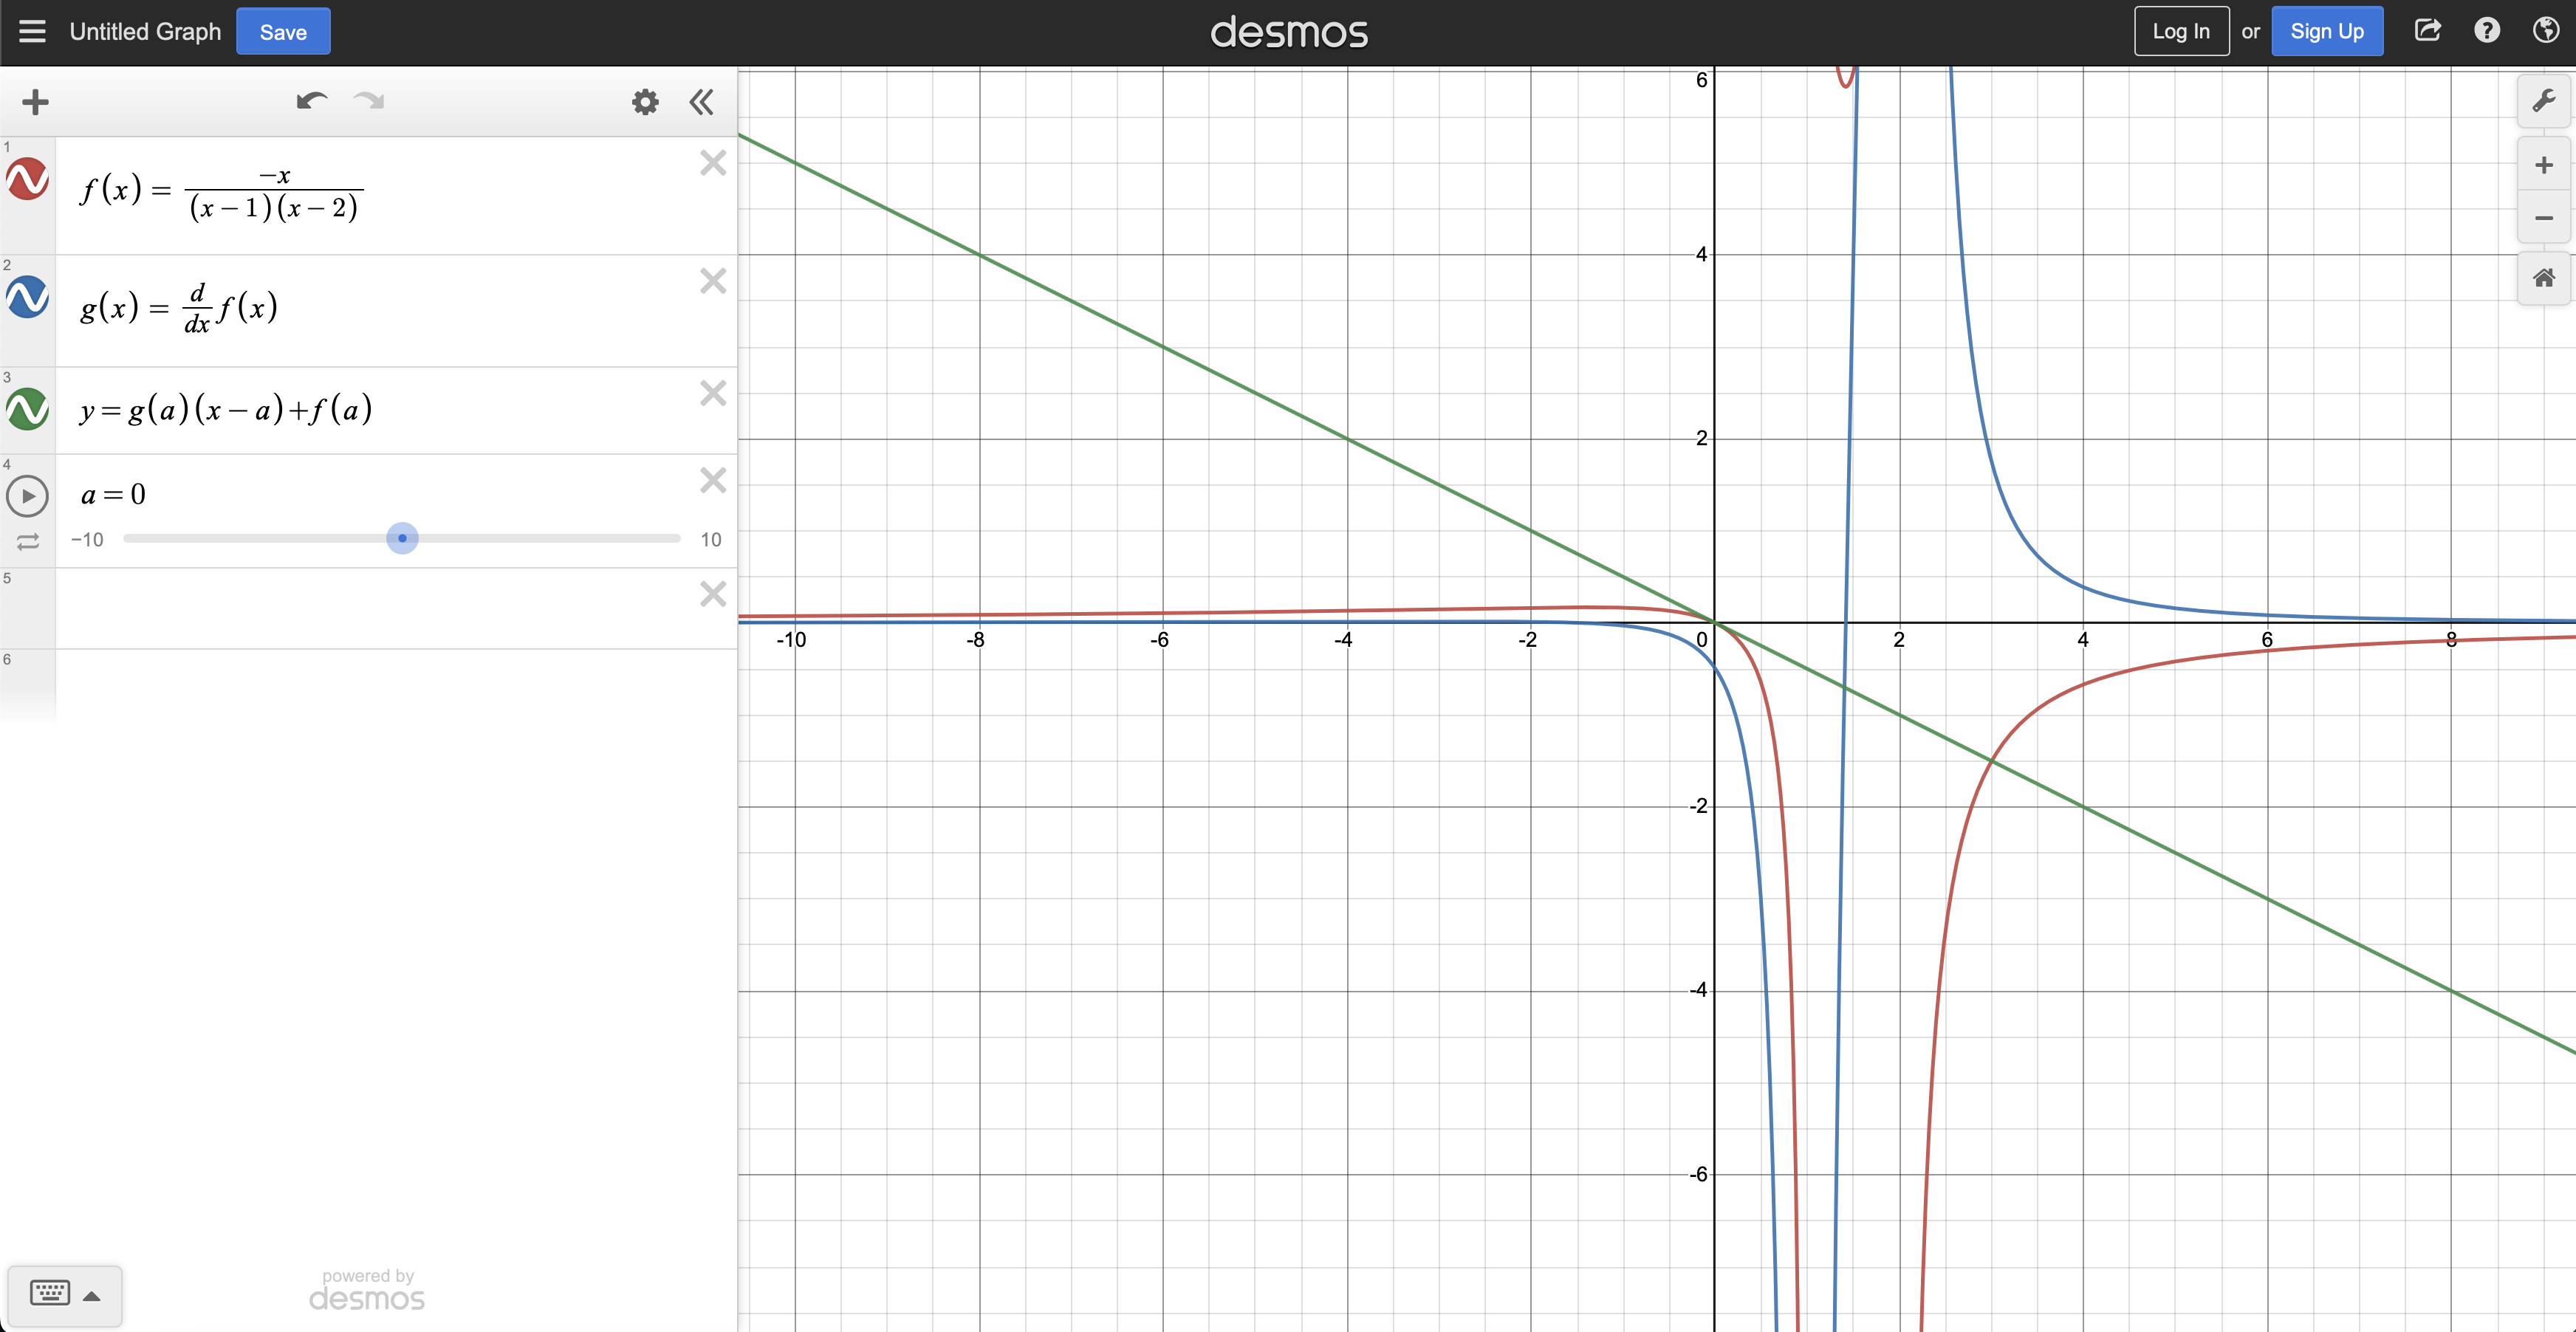Open the share graph icon
2576x1332 pixels.
coord(2428,30)
